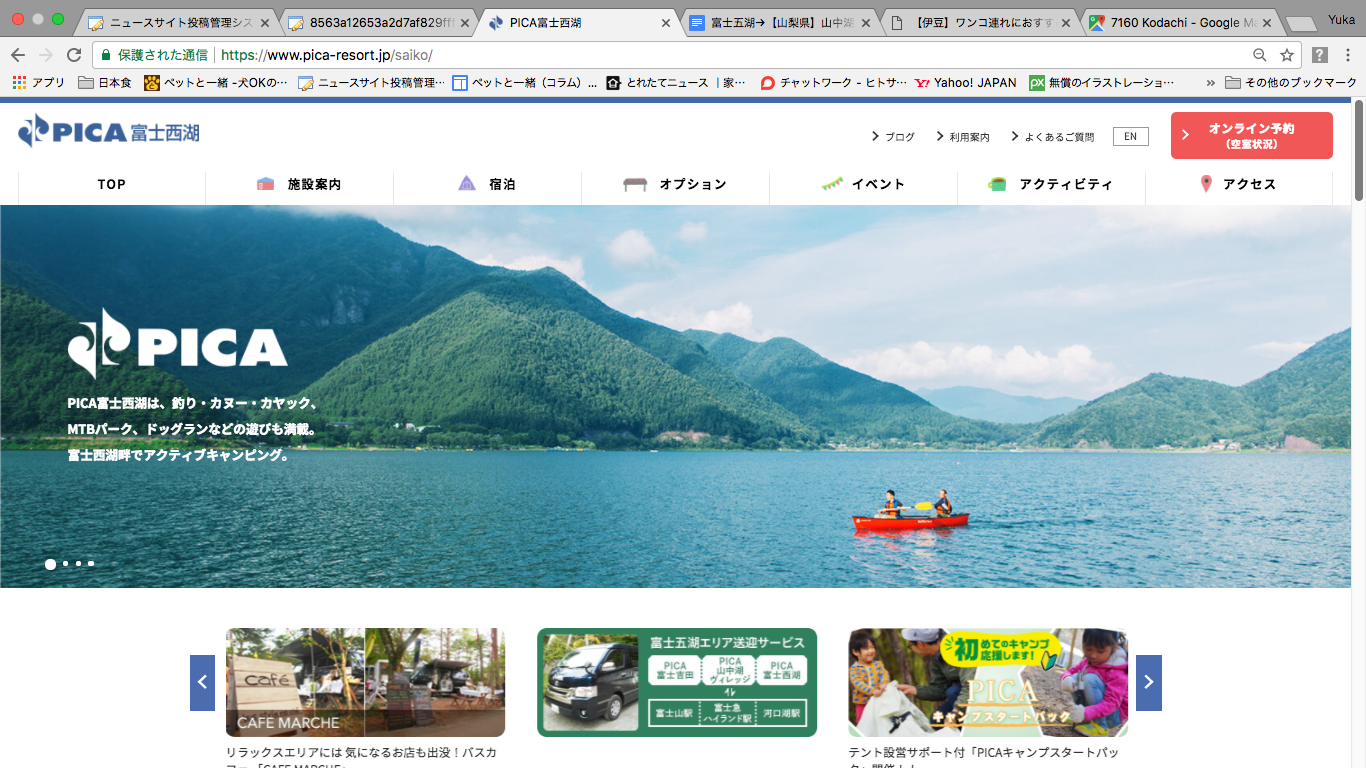
Task: Click the question mark extension icon
Action: (x=1320, y=55)
